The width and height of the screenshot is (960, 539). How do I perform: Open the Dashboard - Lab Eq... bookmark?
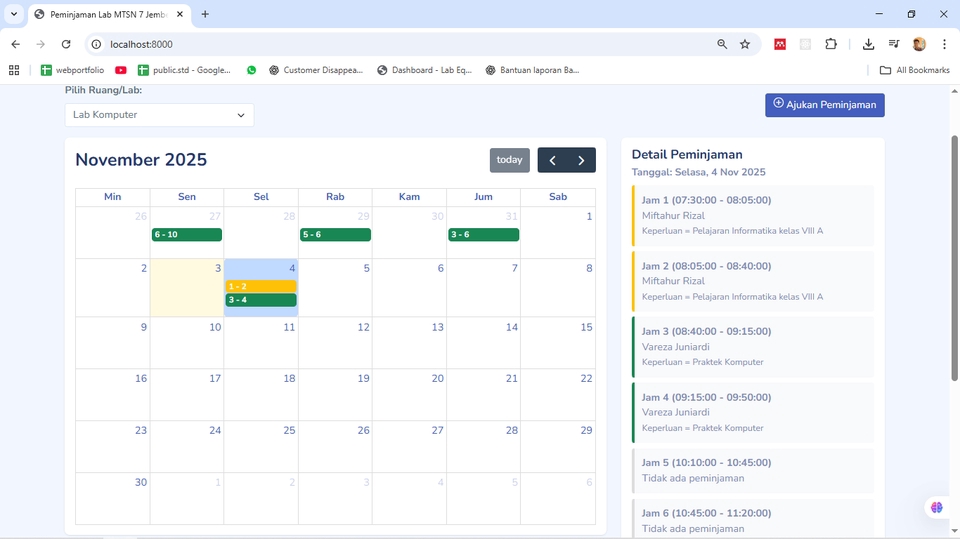tap(425, 70)
